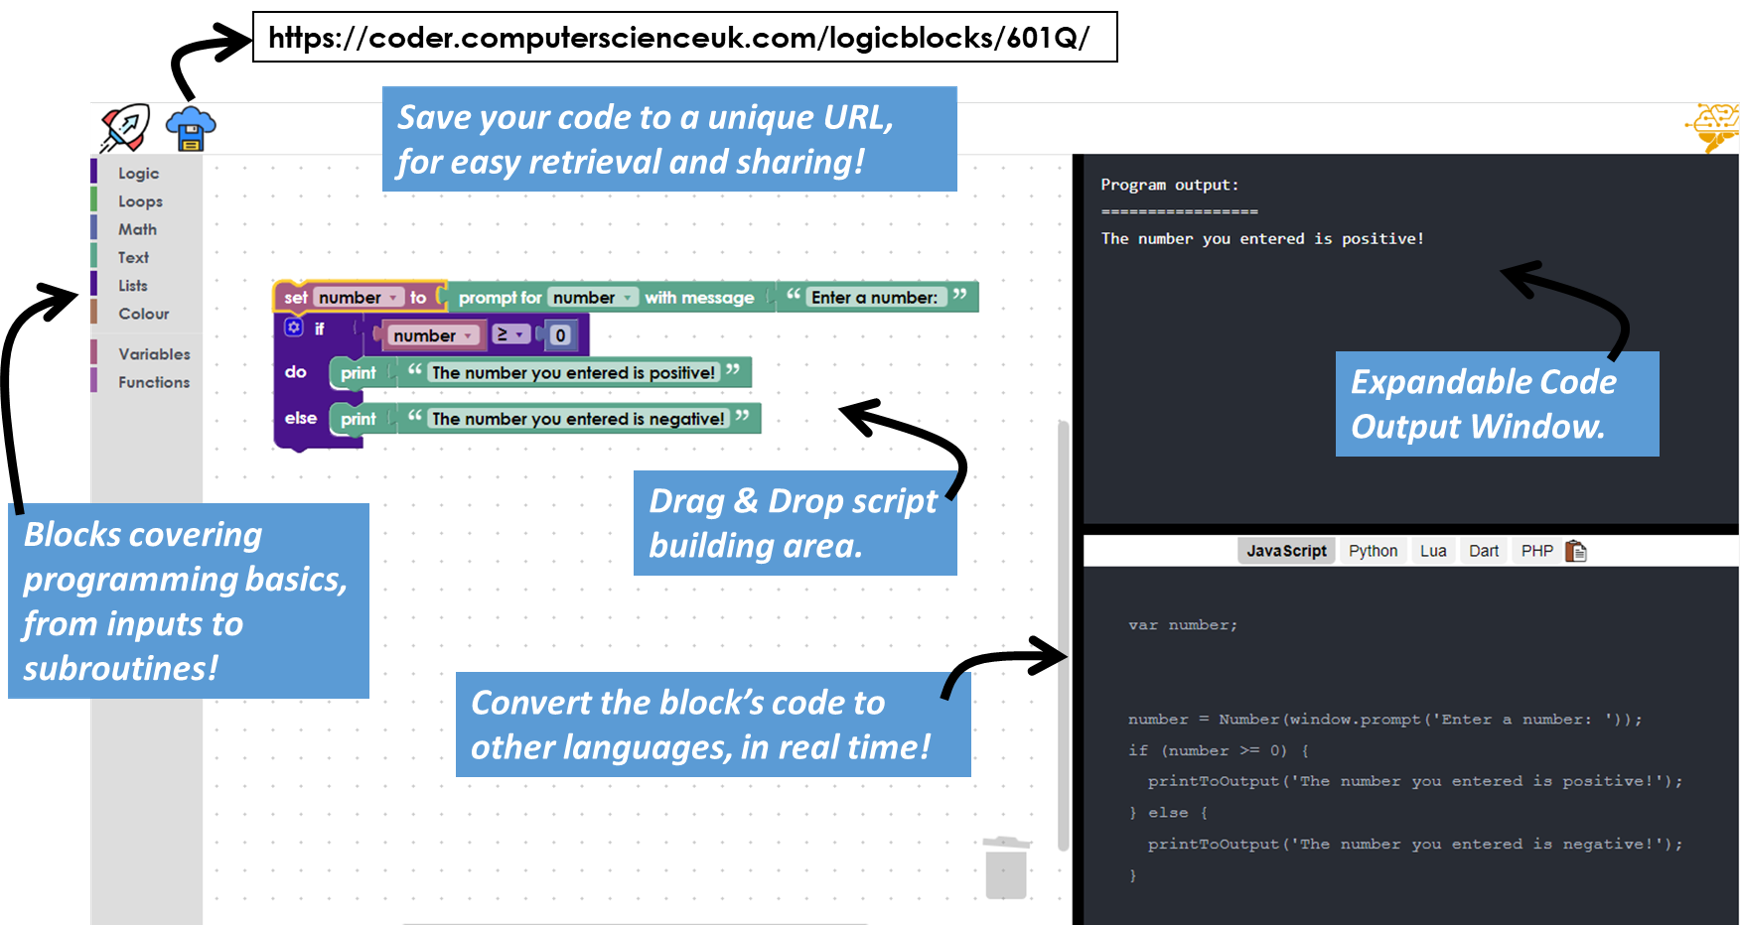Copy generated code using the clipboard icon
This screenshot has height=925, width=1740.
pos(1577,550)
